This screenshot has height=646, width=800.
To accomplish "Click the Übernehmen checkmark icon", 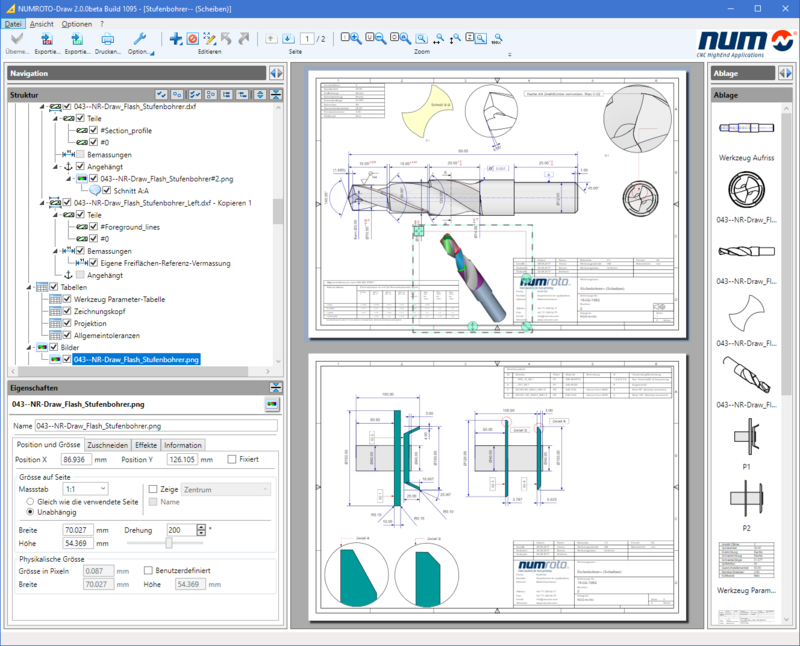I will click(17, 39).
